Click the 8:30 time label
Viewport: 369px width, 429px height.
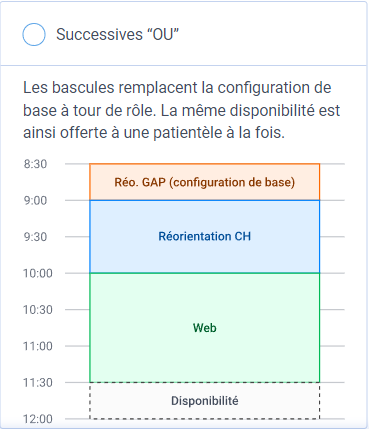click(x=35, y=164)
